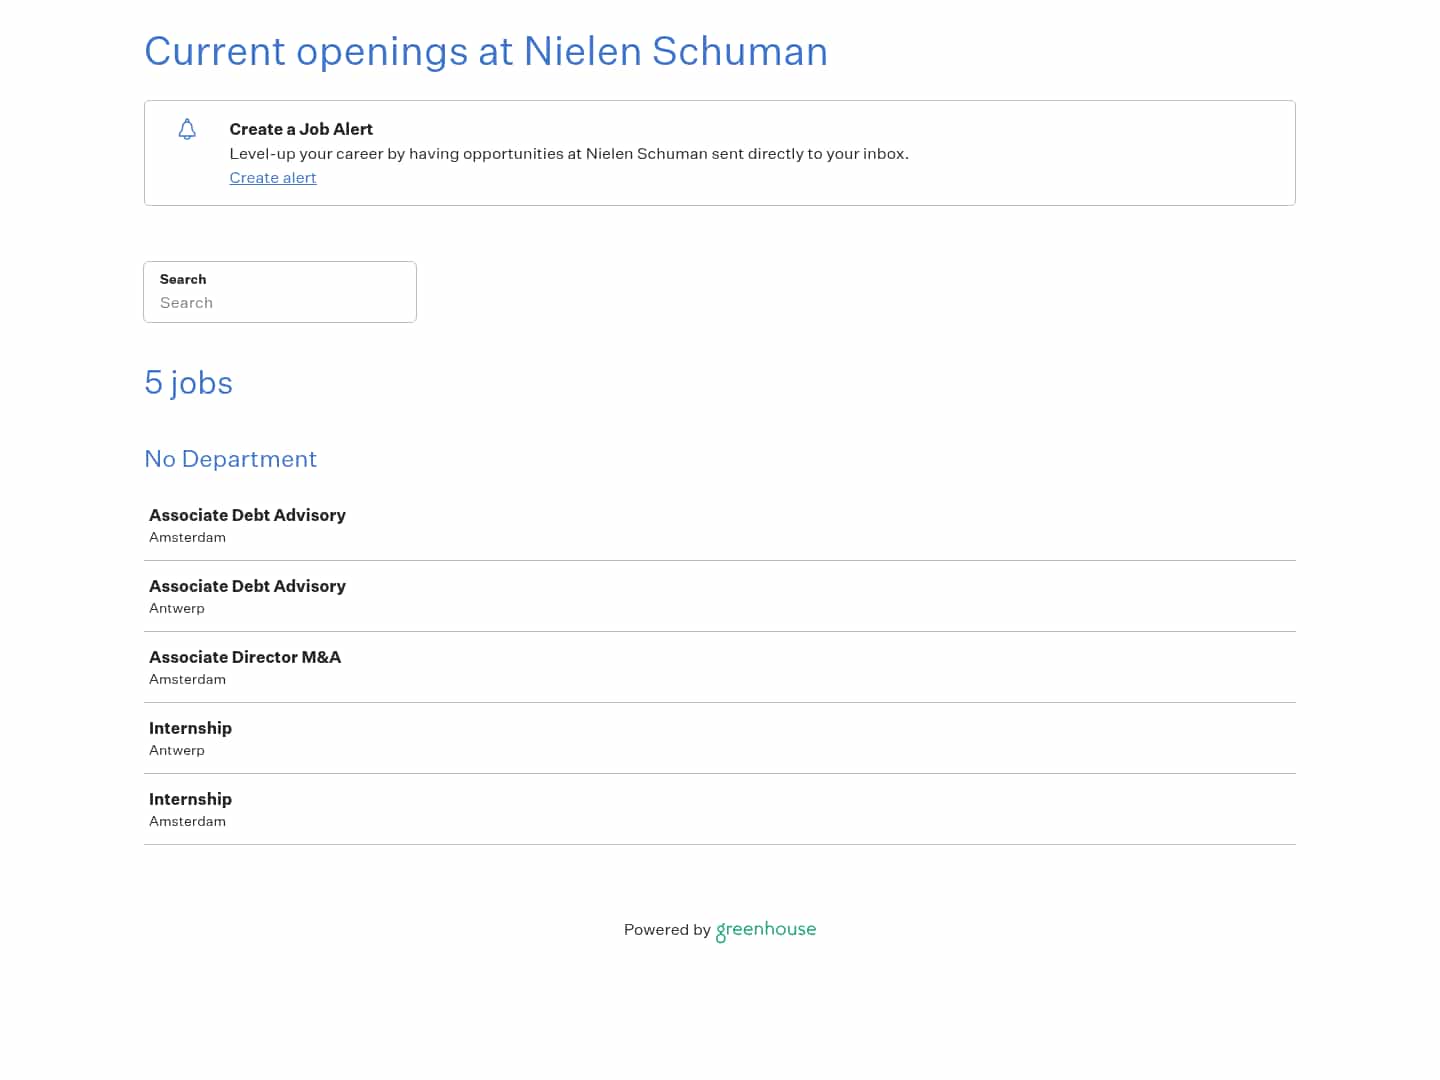This screenshot has height=1080, width=1440.
Task: Click the Level-up your career description text
Action: (569, 154)
